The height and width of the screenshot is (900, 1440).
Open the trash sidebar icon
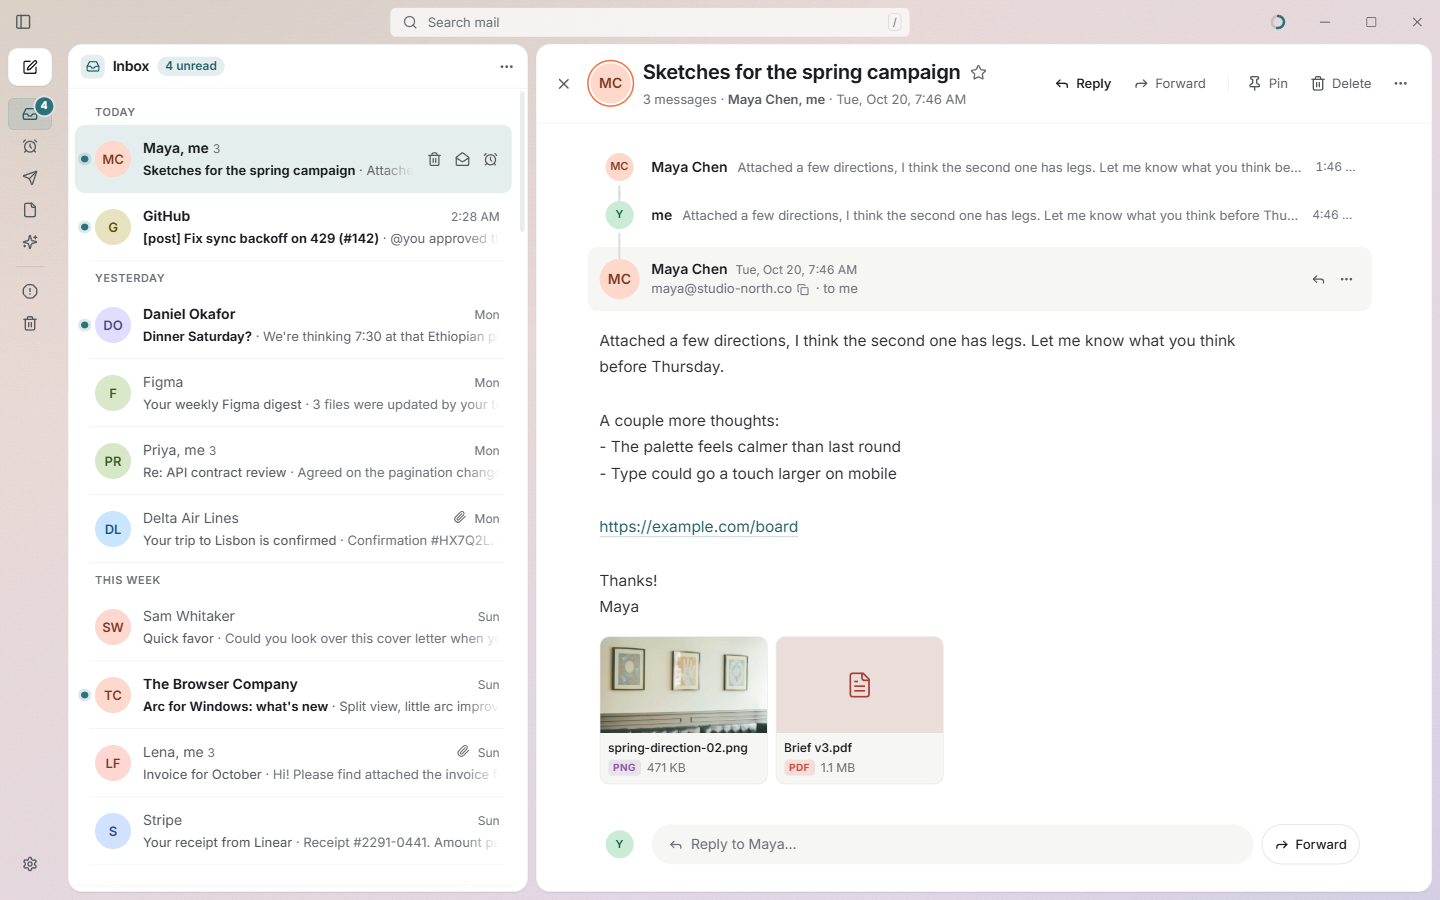point(30,323)
